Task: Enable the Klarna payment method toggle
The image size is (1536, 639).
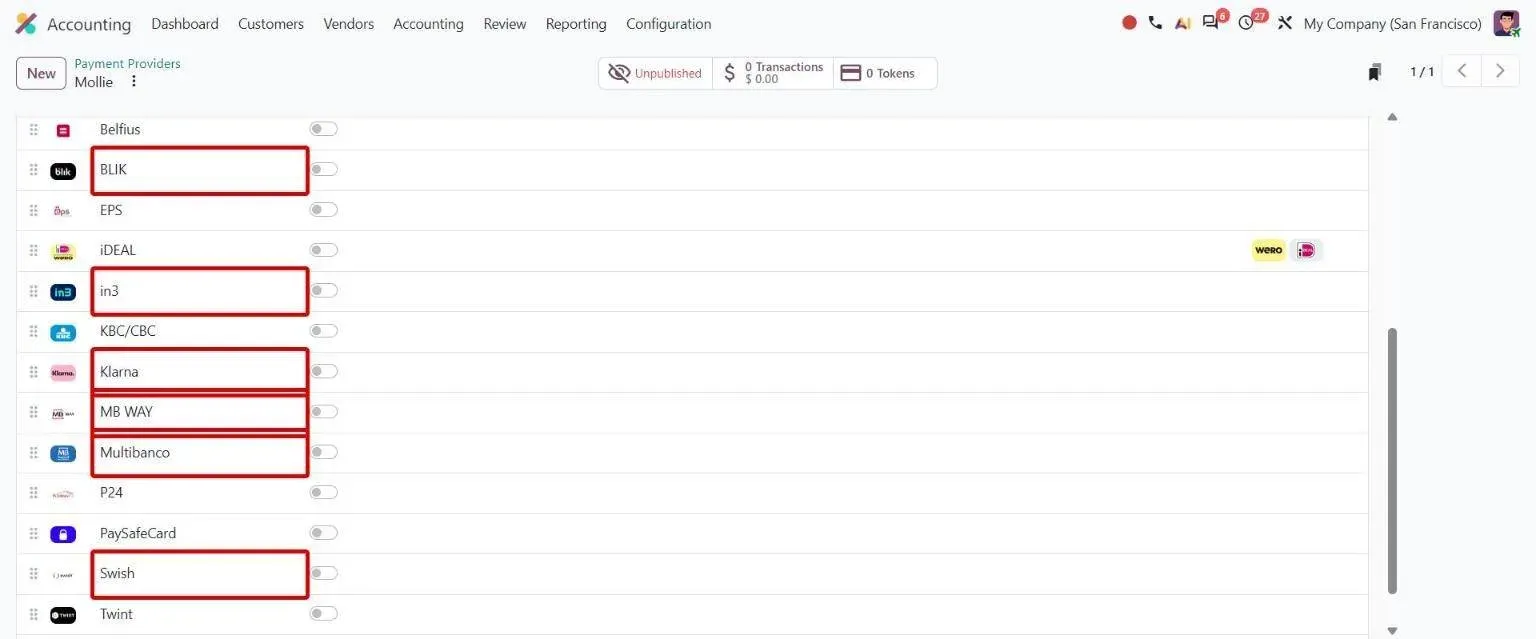Action: [323, 371]
